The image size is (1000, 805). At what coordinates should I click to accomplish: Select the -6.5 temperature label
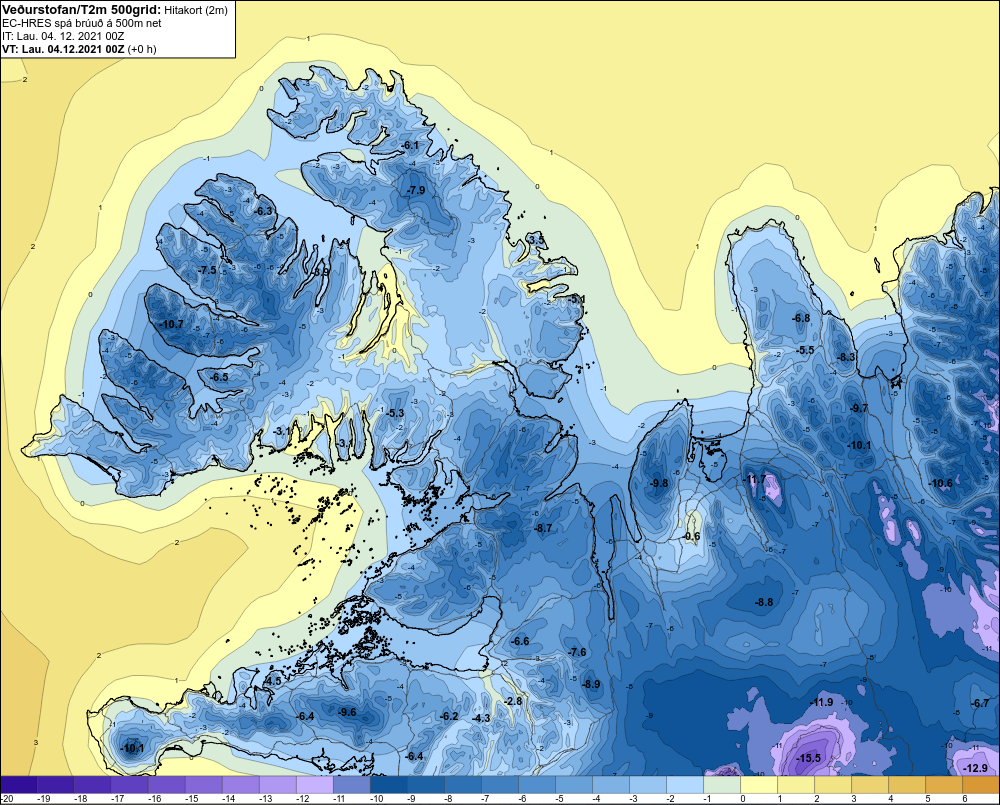(x=219, y=377)
